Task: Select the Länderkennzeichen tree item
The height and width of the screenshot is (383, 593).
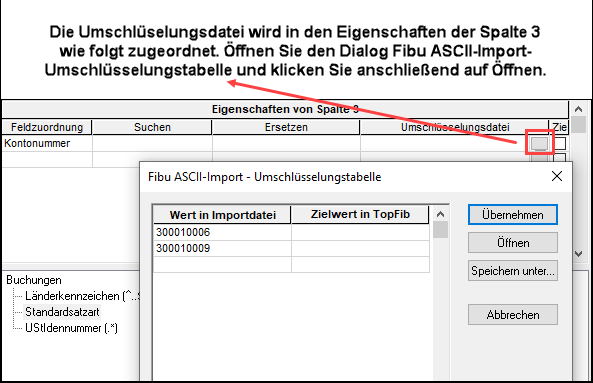Action: (82, 296)
